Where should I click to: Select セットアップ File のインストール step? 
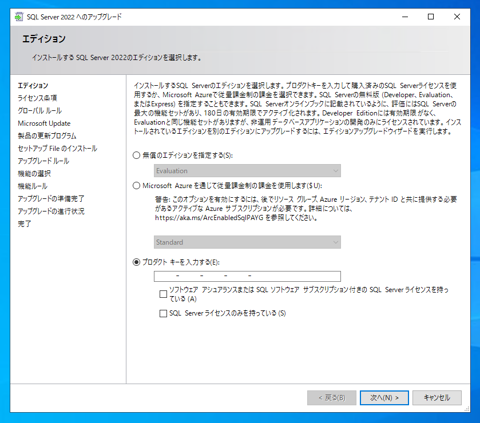point(57,148)
